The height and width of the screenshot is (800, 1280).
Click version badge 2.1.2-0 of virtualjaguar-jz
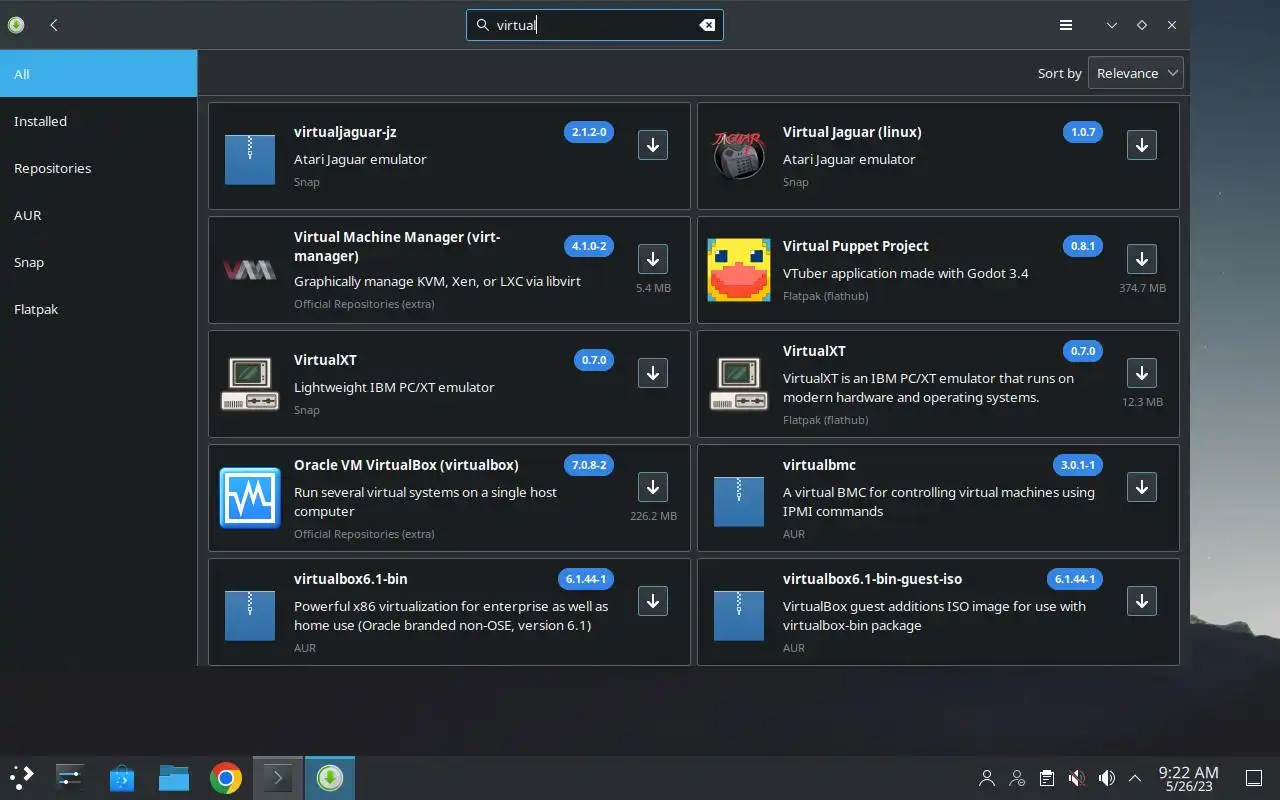point(589,132)
